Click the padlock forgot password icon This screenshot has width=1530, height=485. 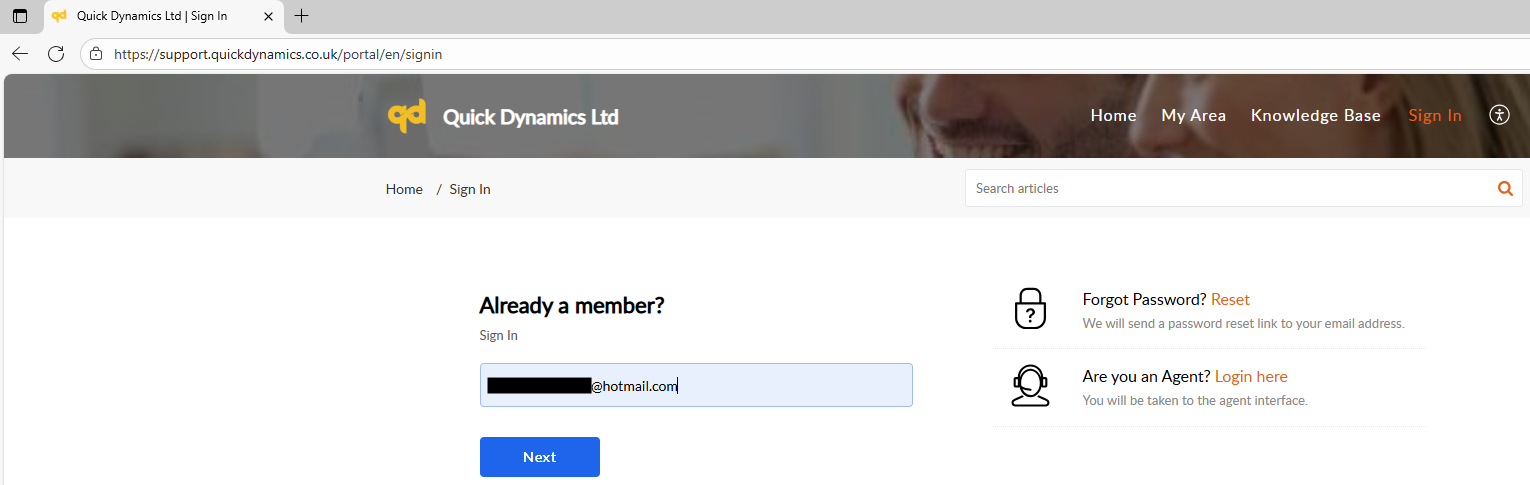1030,308
